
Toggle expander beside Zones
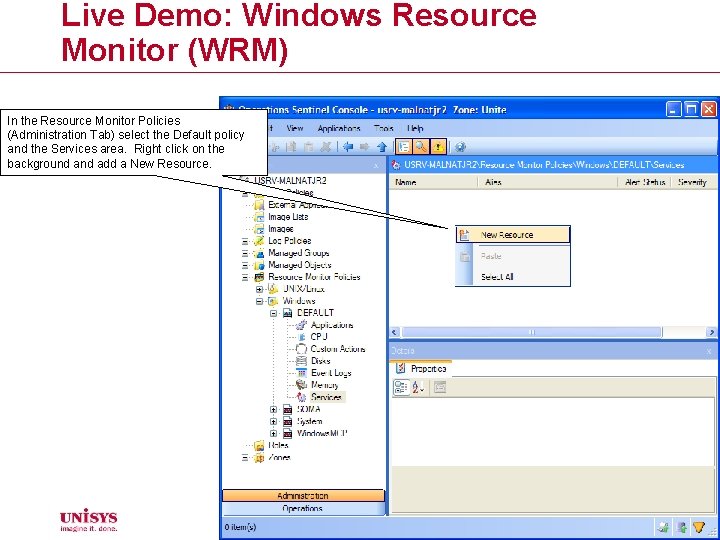[245, 457]
